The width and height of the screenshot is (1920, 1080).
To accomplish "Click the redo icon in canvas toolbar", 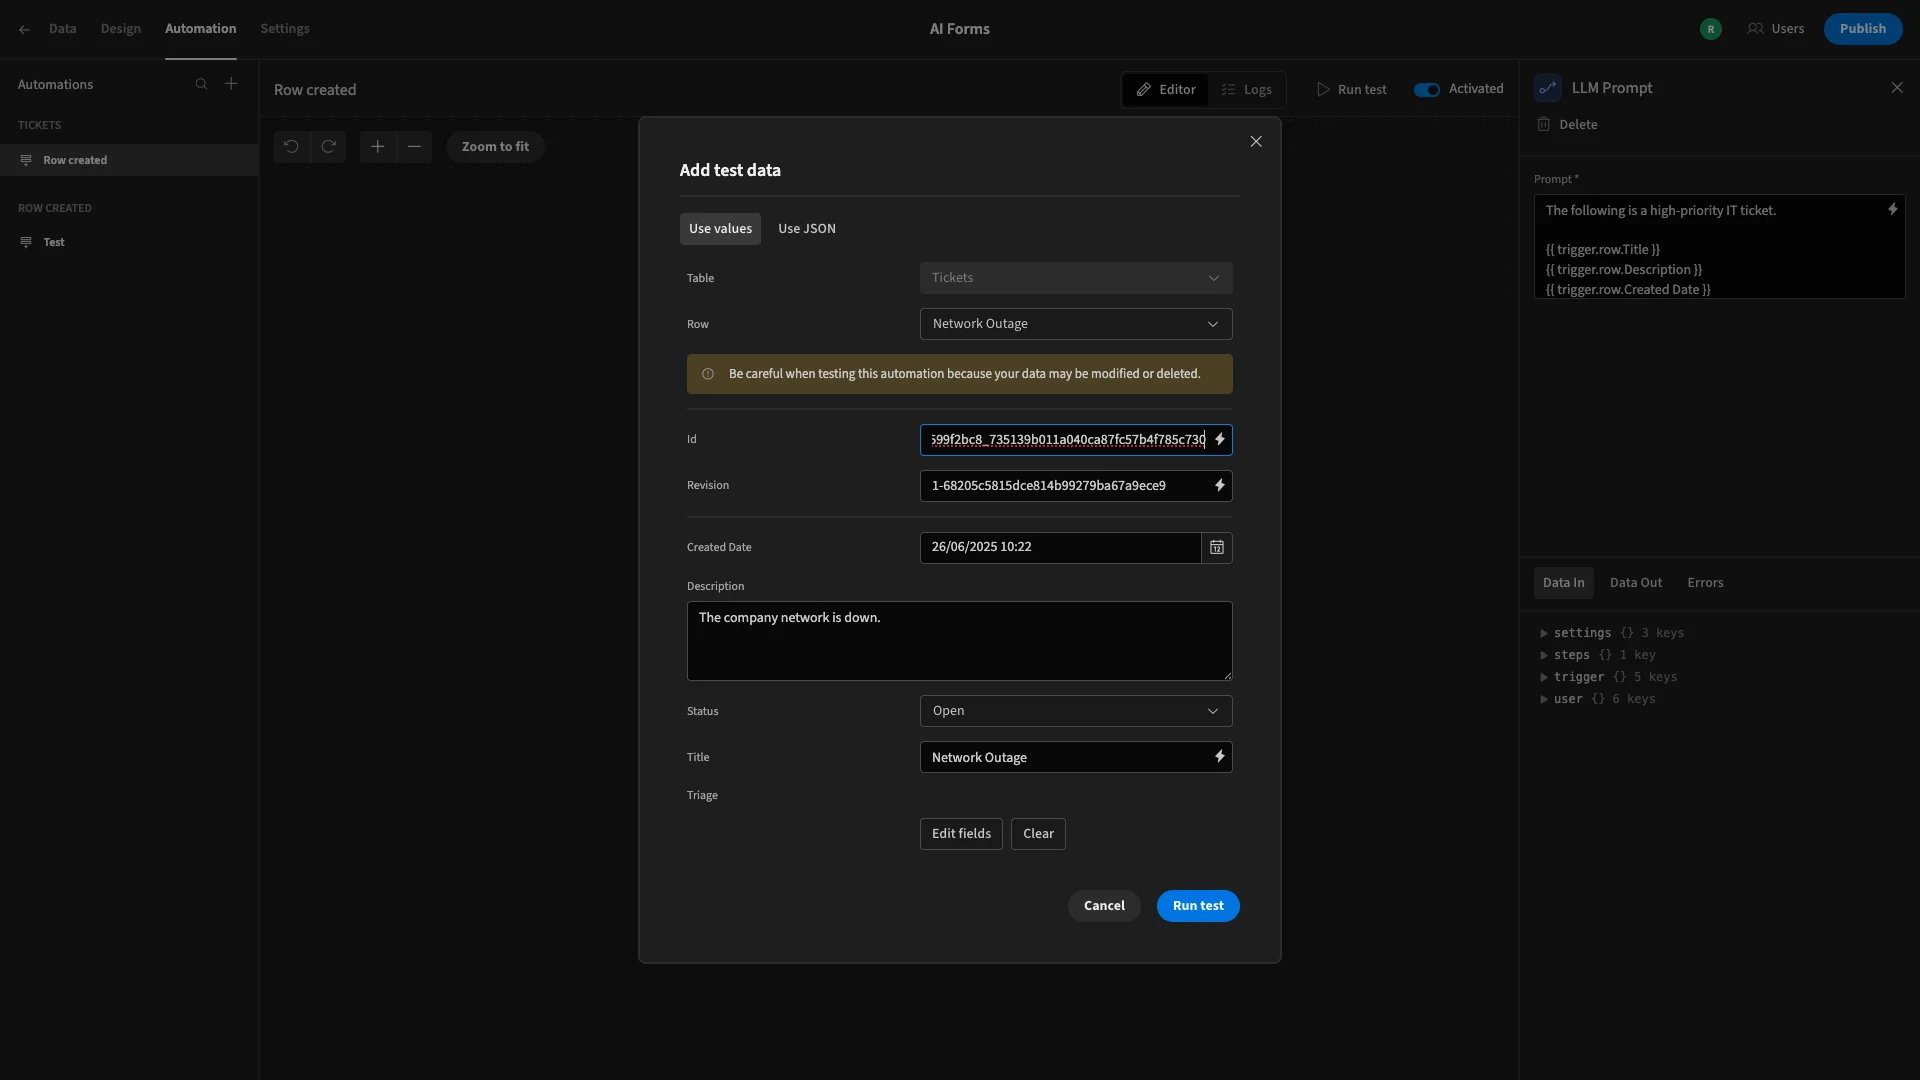I will pyautogui.click(x=328, y=146).
